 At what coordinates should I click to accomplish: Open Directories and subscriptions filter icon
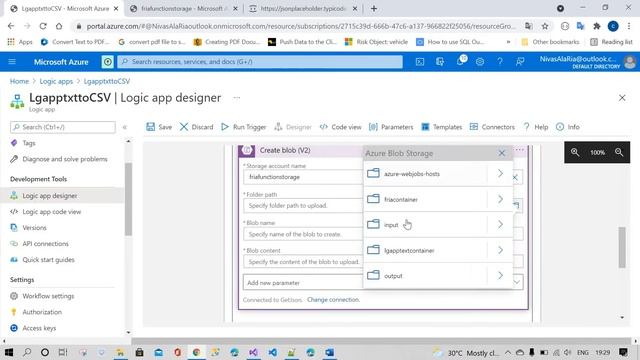click(440, 62)
